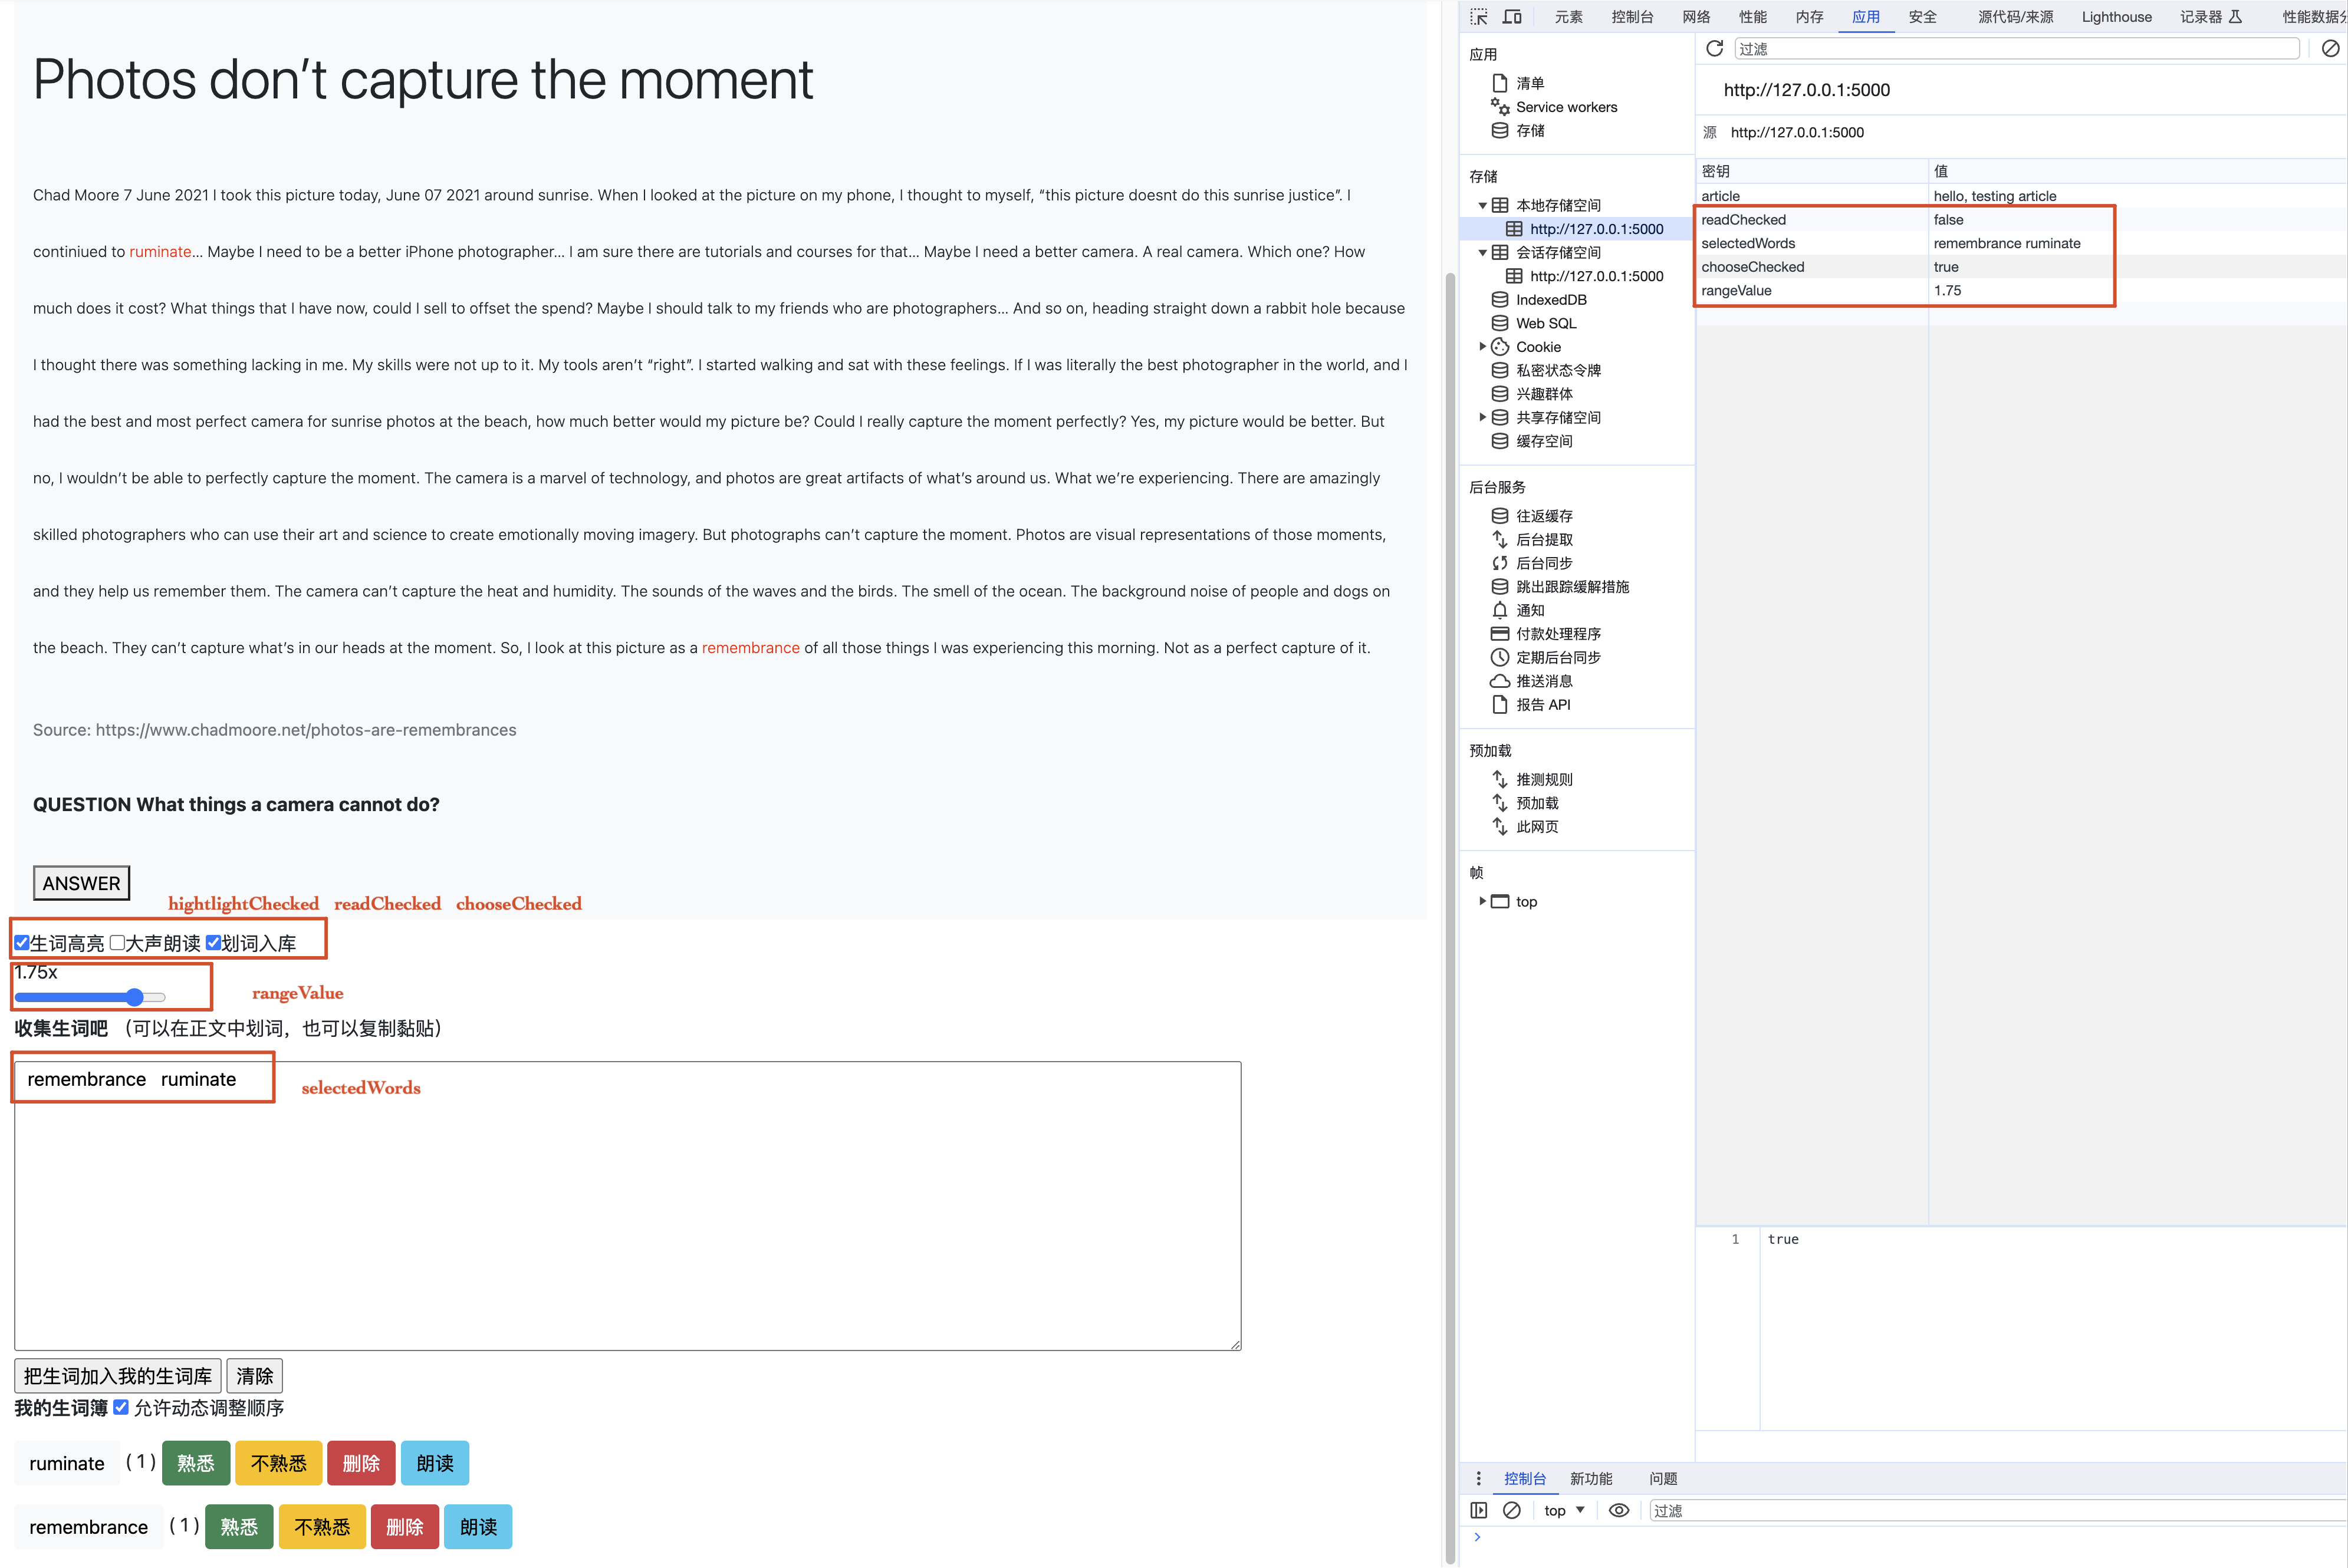Click the refresh storage icon
This screenshot has width=2348, height=1568.
[x=1714, y=48]
